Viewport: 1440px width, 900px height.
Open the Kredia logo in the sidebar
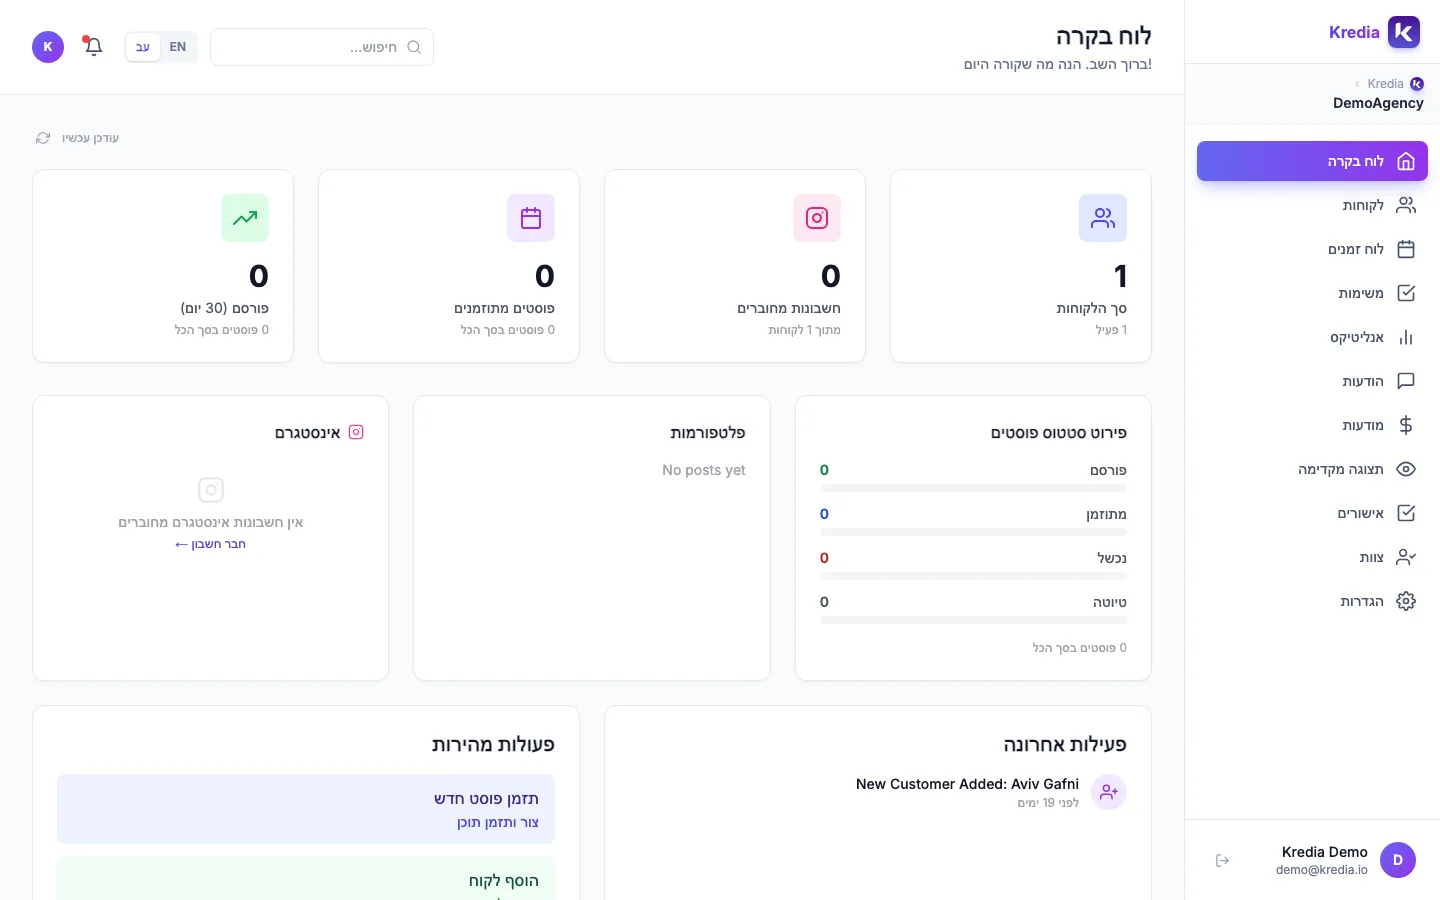click(1404, 32)
